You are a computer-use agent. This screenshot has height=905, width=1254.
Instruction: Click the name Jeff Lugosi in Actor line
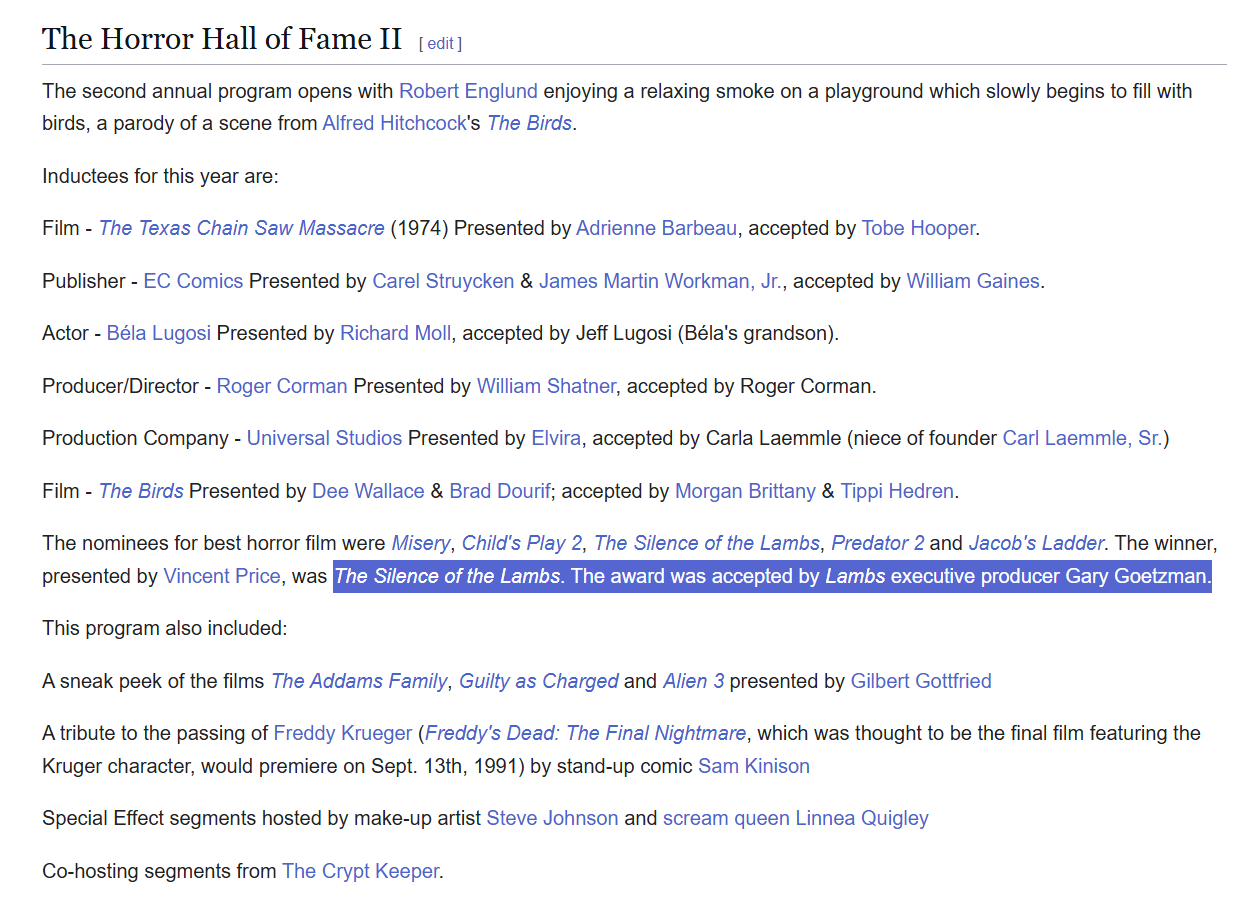coord(623,333)
